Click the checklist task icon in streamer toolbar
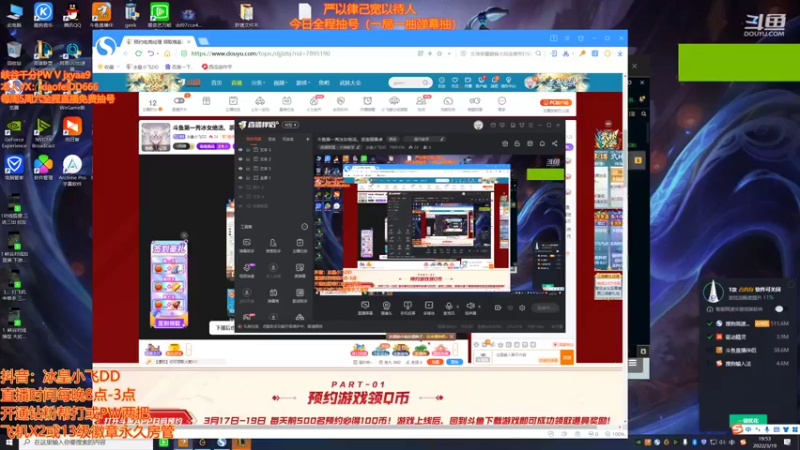 (233, 101)
